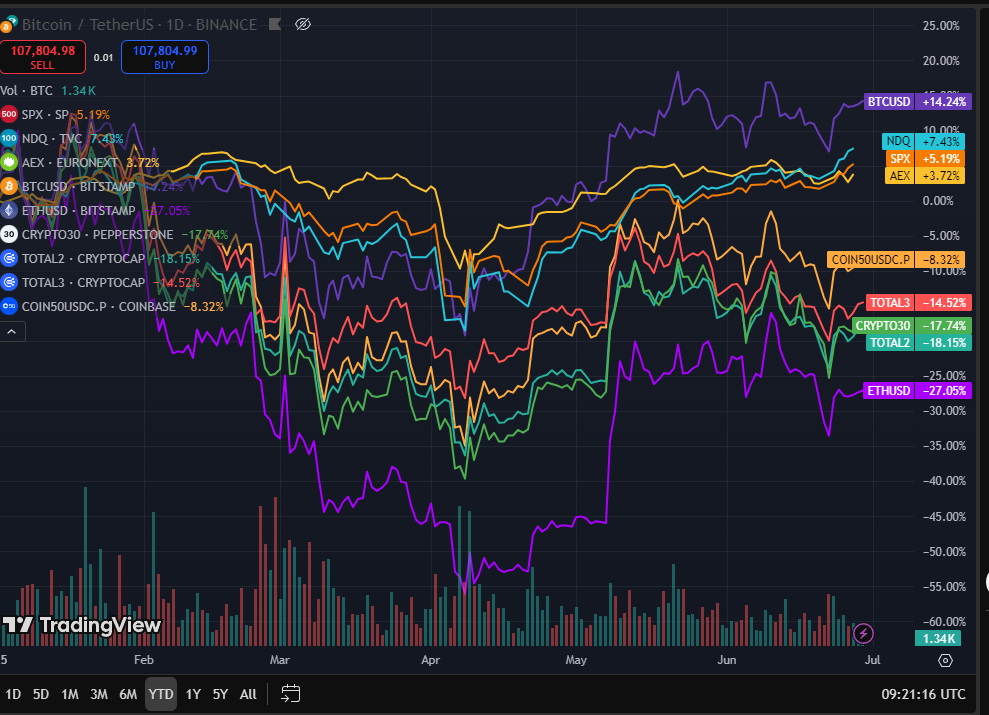Click the TradingView logo

point(81,625)
